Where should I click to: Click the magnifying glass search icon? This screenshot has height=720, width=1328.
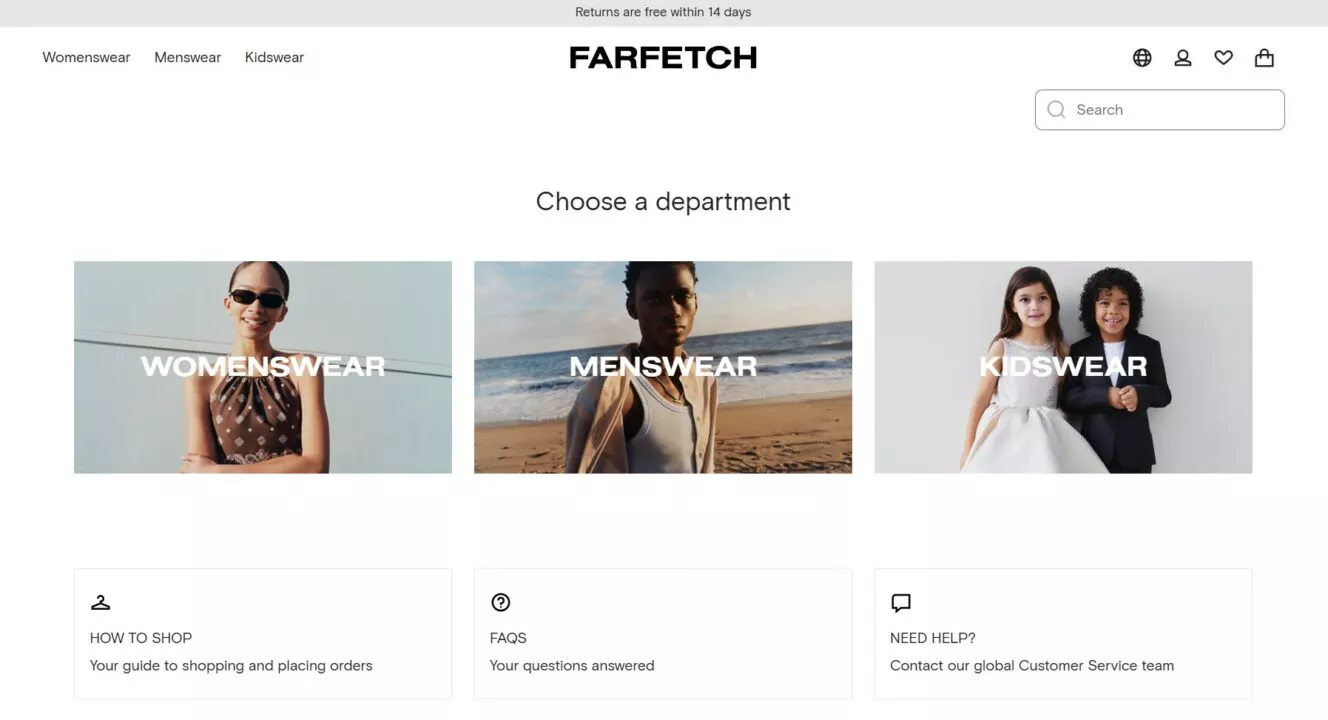(x=1056, y=110)
